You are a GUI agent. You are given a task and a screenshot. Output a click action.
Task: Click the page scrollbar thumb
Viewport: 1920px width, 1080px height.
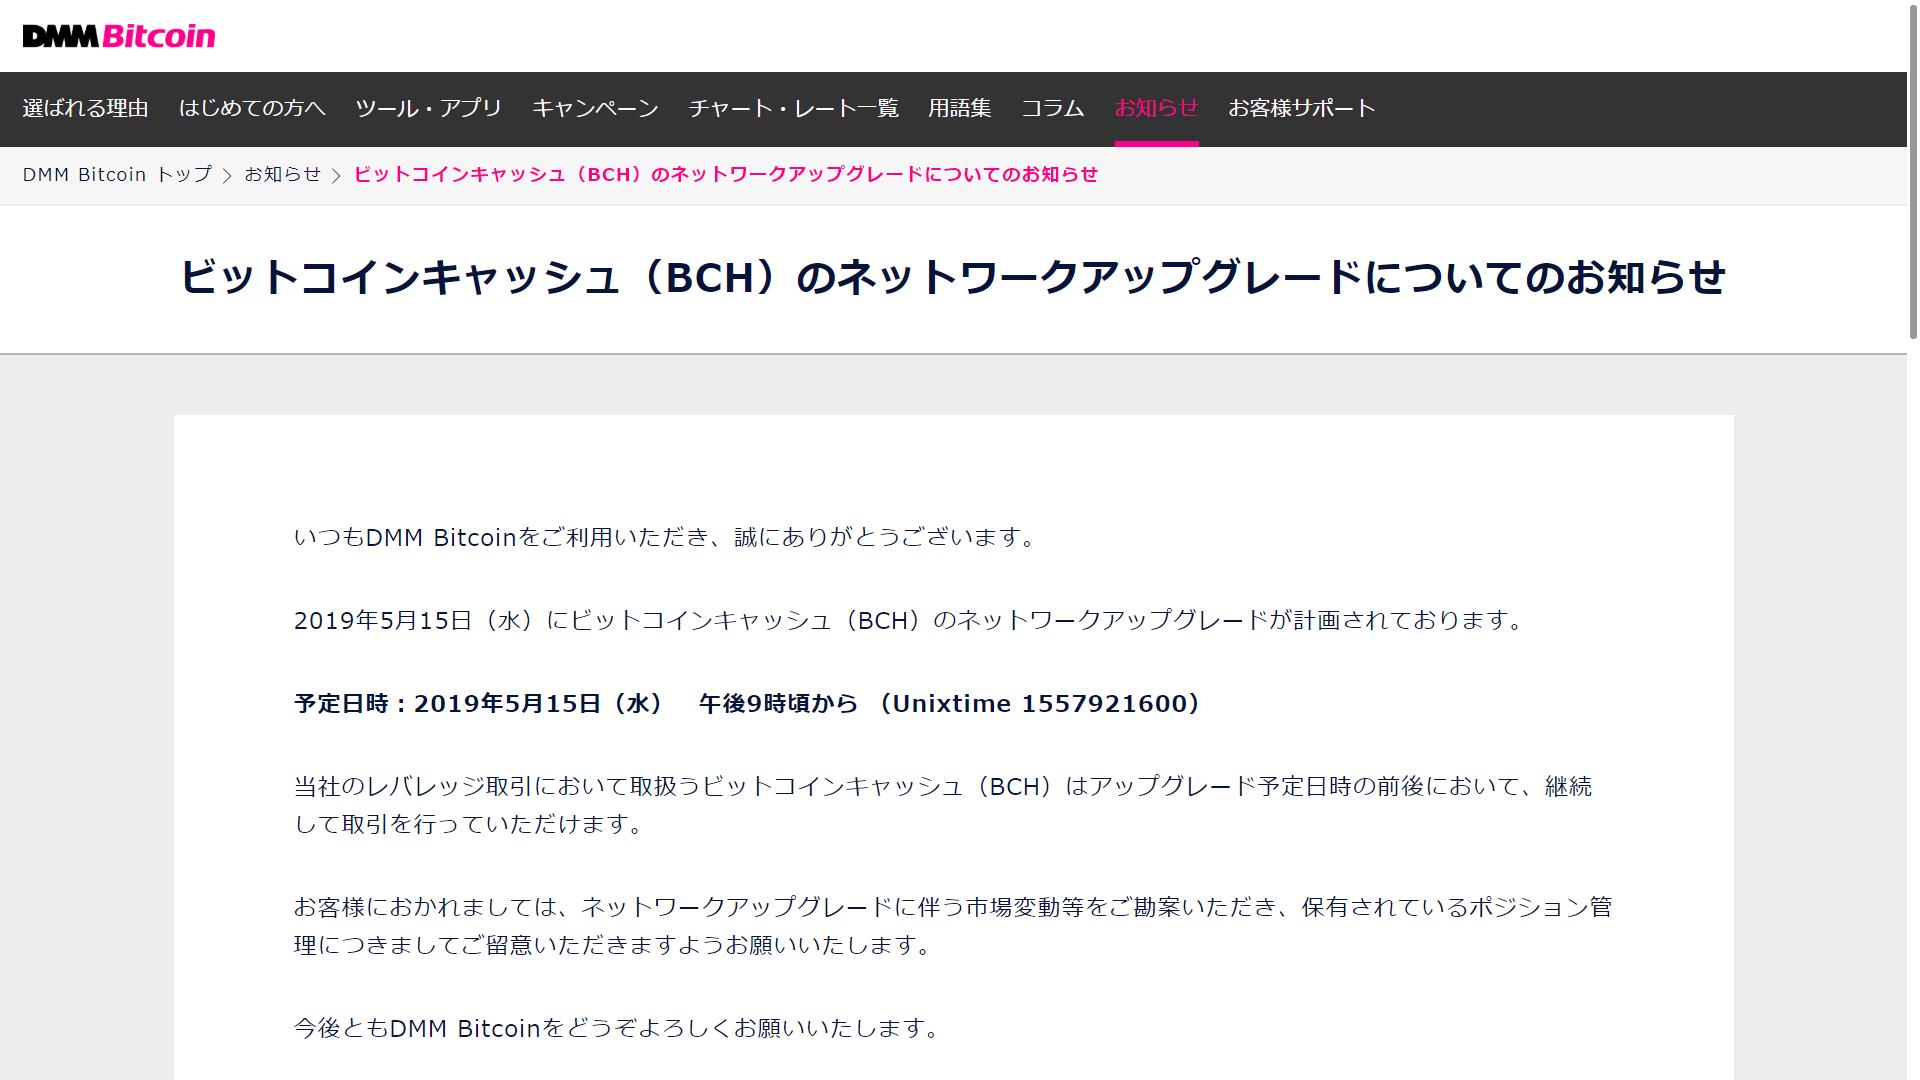(1913, 170)
